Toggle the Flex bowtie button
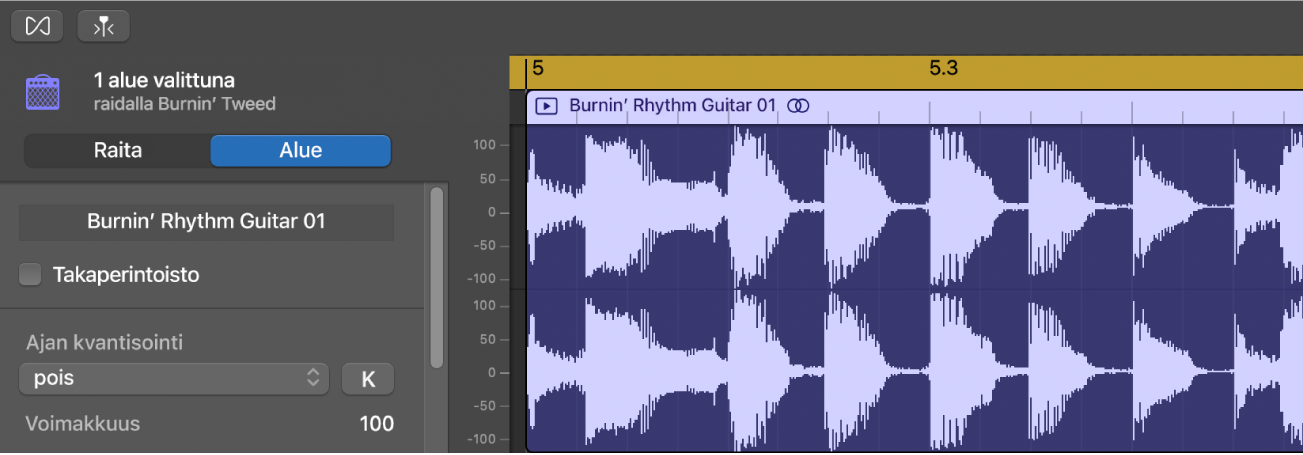Screen dimensions: 1303x455 click(x=37, y=26)
